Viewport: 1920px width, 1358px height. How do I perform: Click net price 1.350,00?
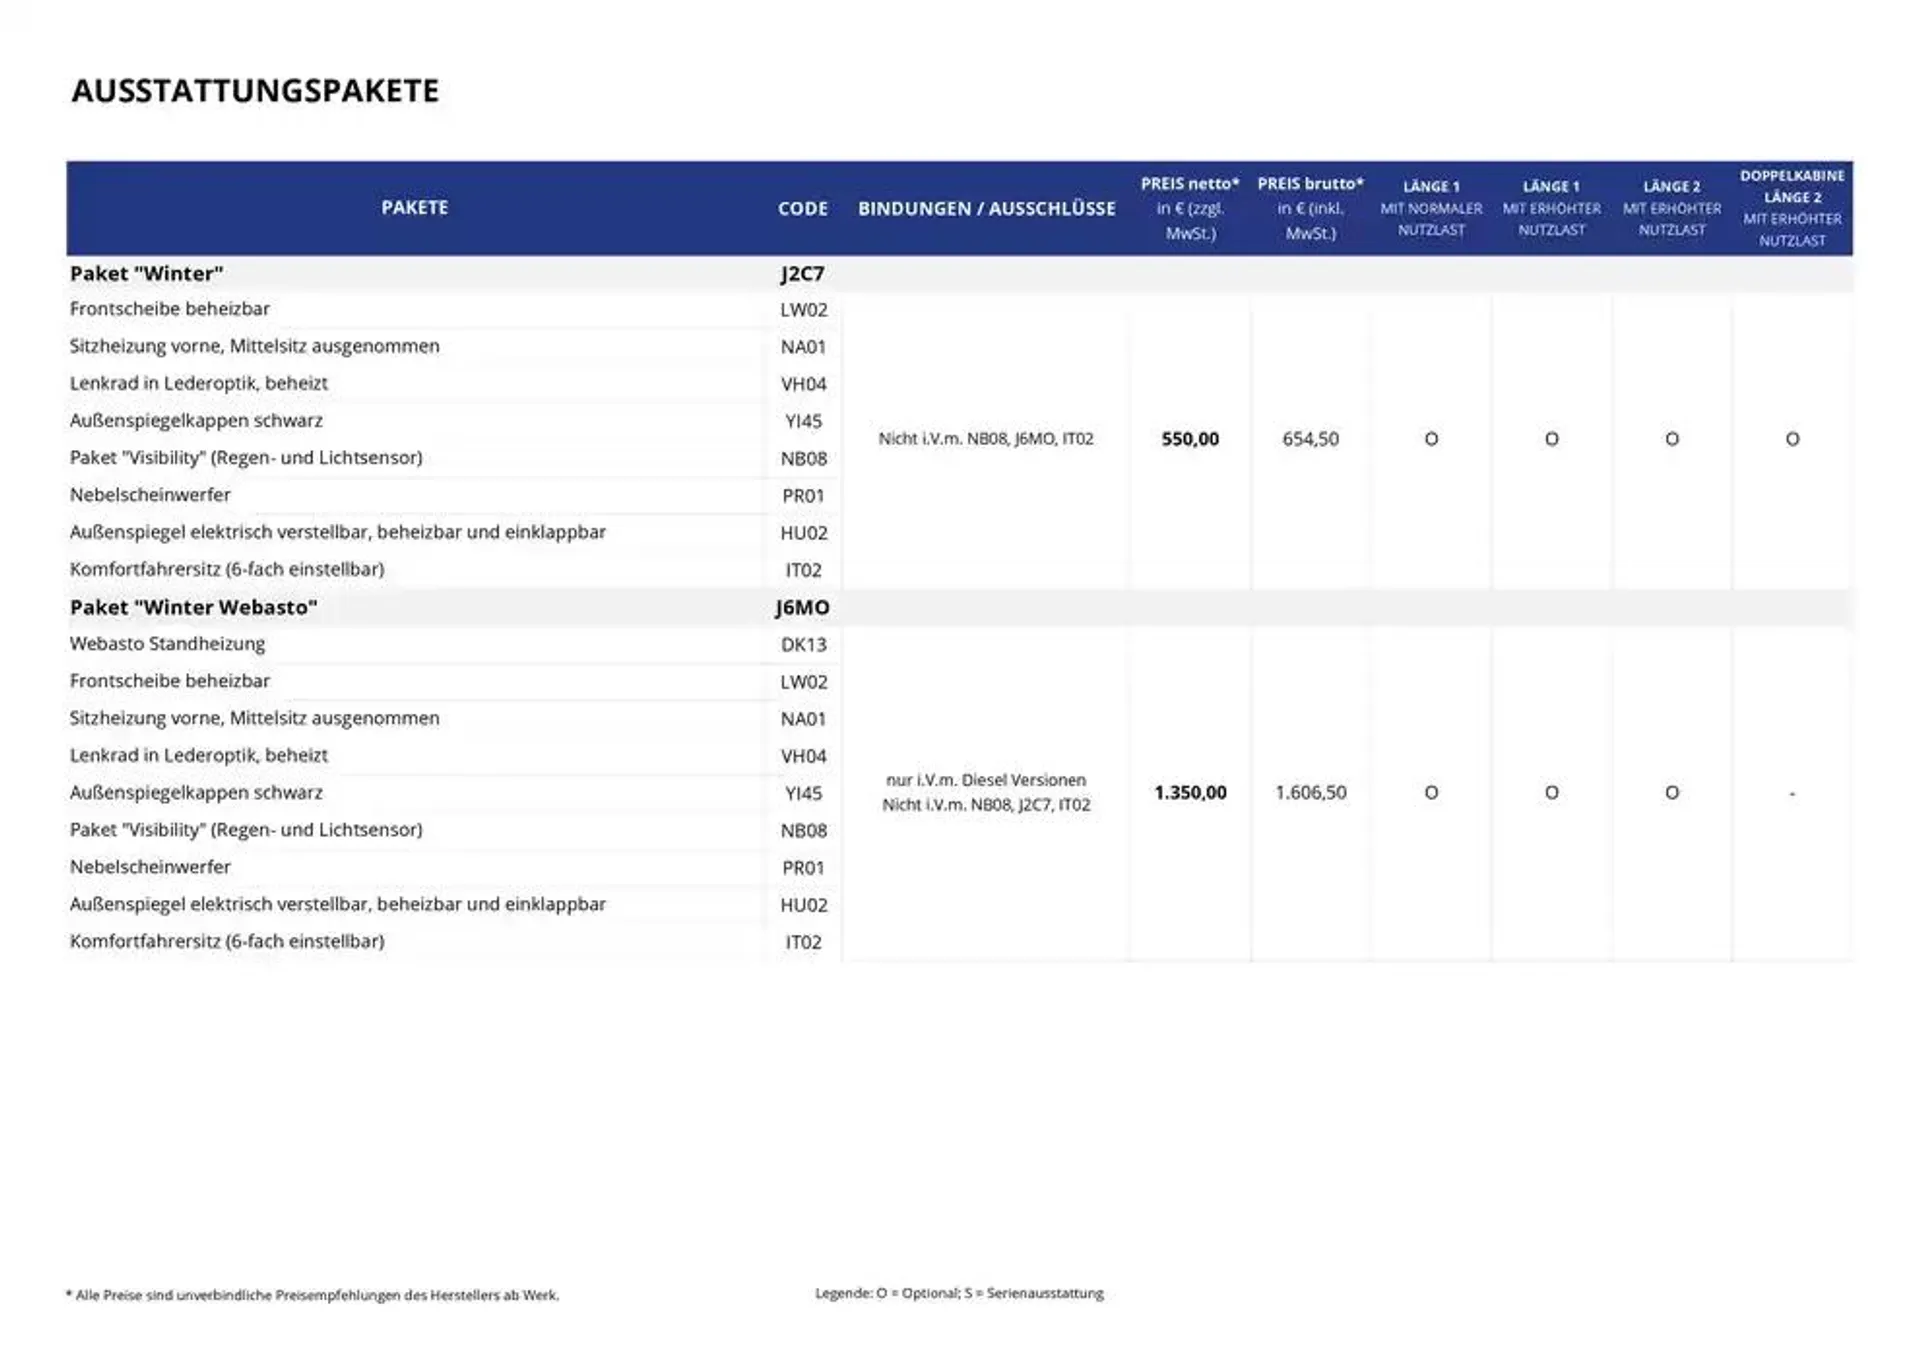tap(1190, 793)
